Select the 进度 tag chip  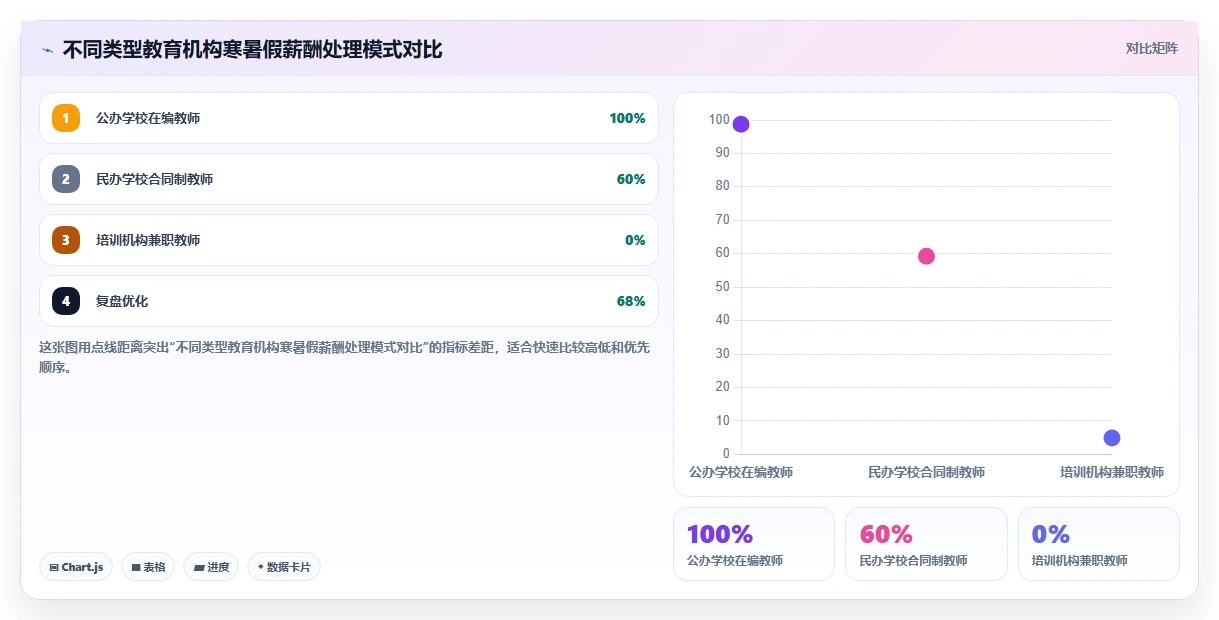[211, 567]
